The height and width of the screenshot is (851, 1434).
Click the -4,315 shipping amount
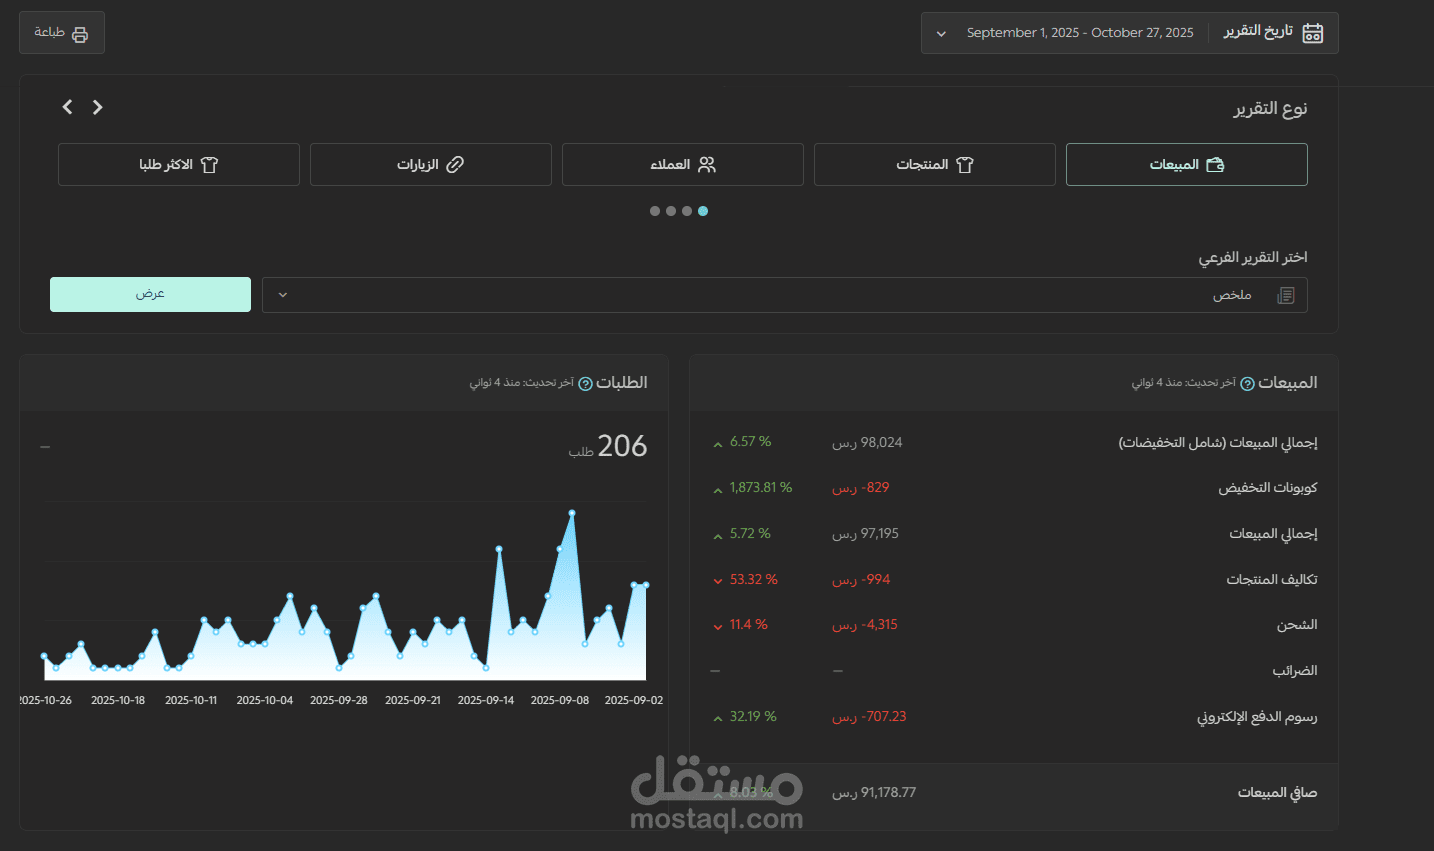coord(865,625)
